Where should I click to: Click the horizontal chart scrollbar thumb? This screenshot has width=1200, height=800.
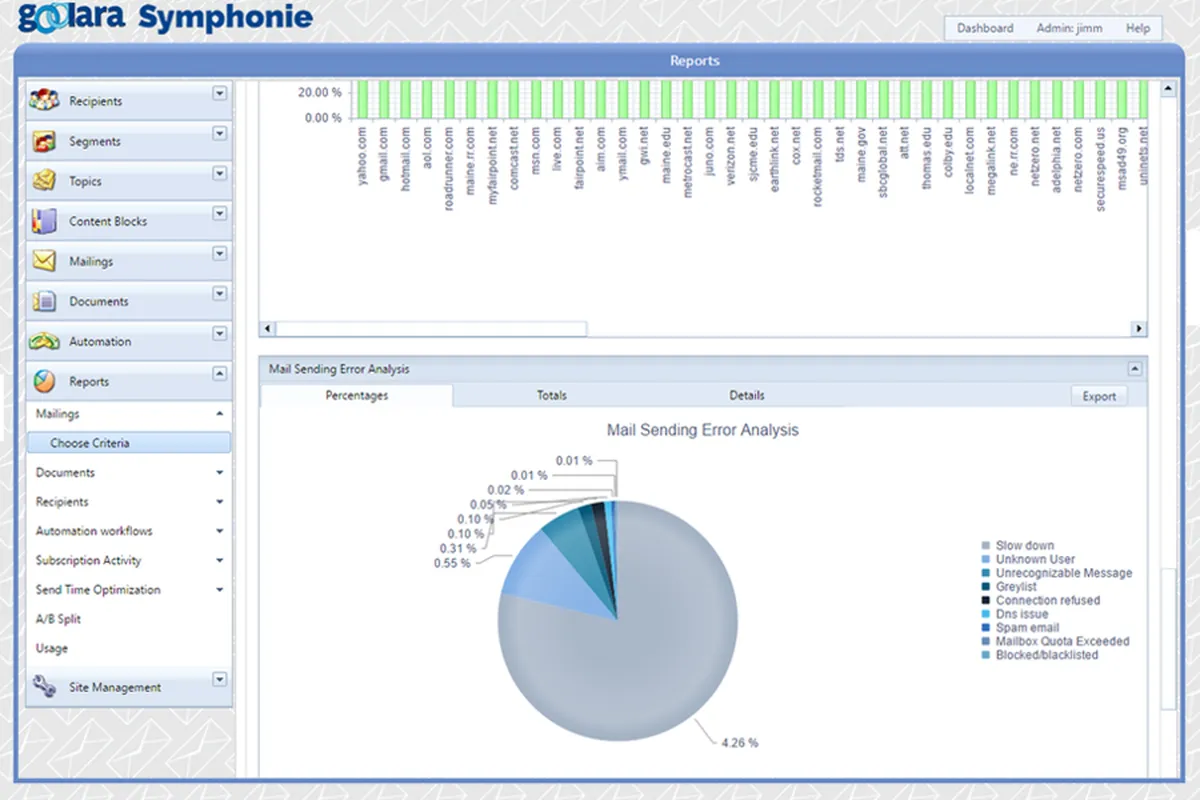[x=431, y=329]
